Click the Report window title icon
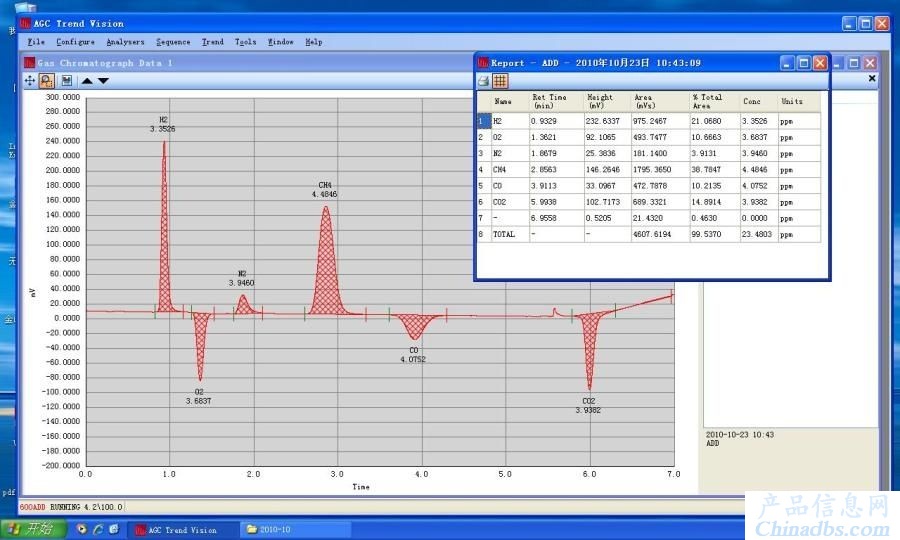The height and width of the screenshot is (540, 900). tap(484, 63)
